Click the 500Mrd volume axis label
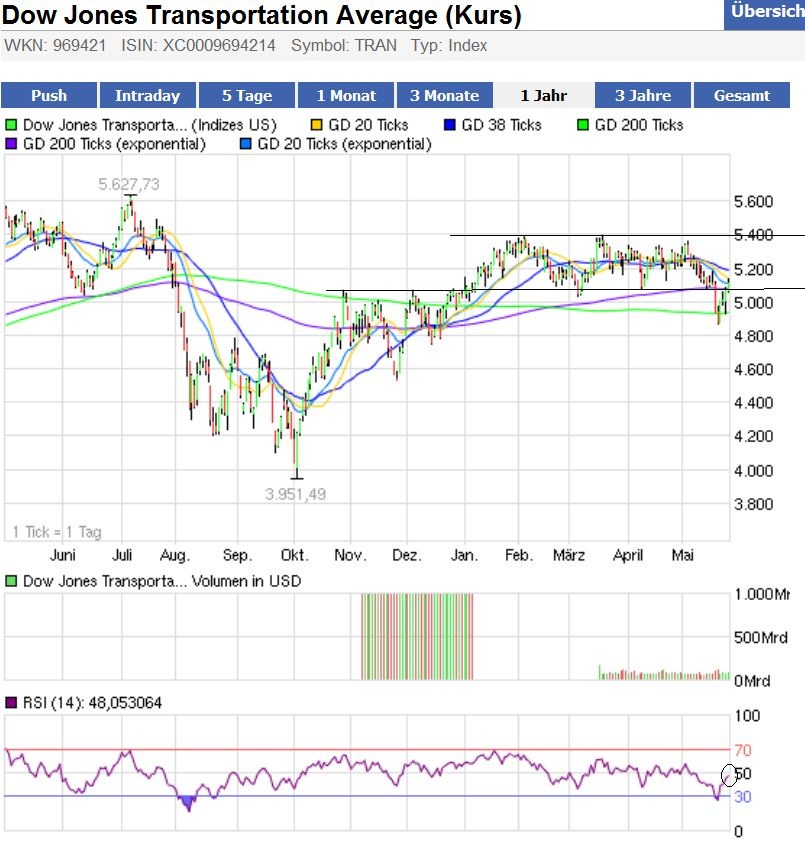805x848 pixels. (x=761, y=638)
